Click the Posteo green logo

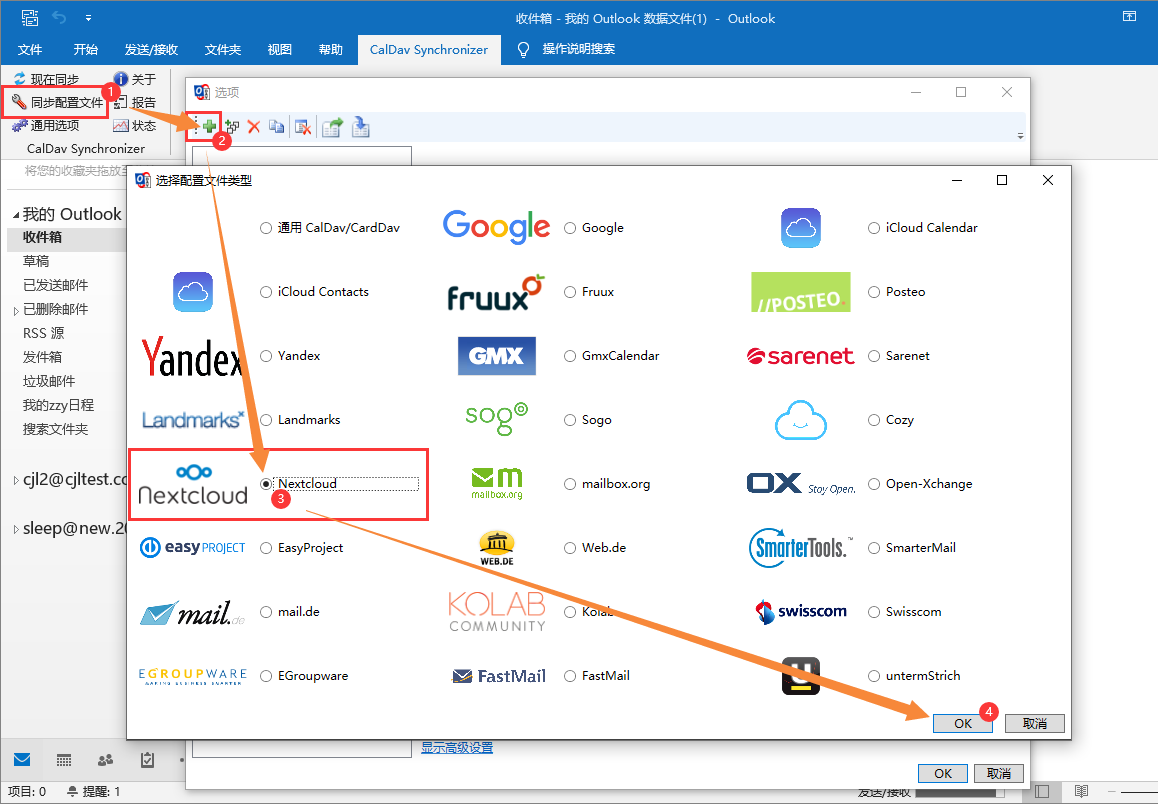[x=801, y=292]
